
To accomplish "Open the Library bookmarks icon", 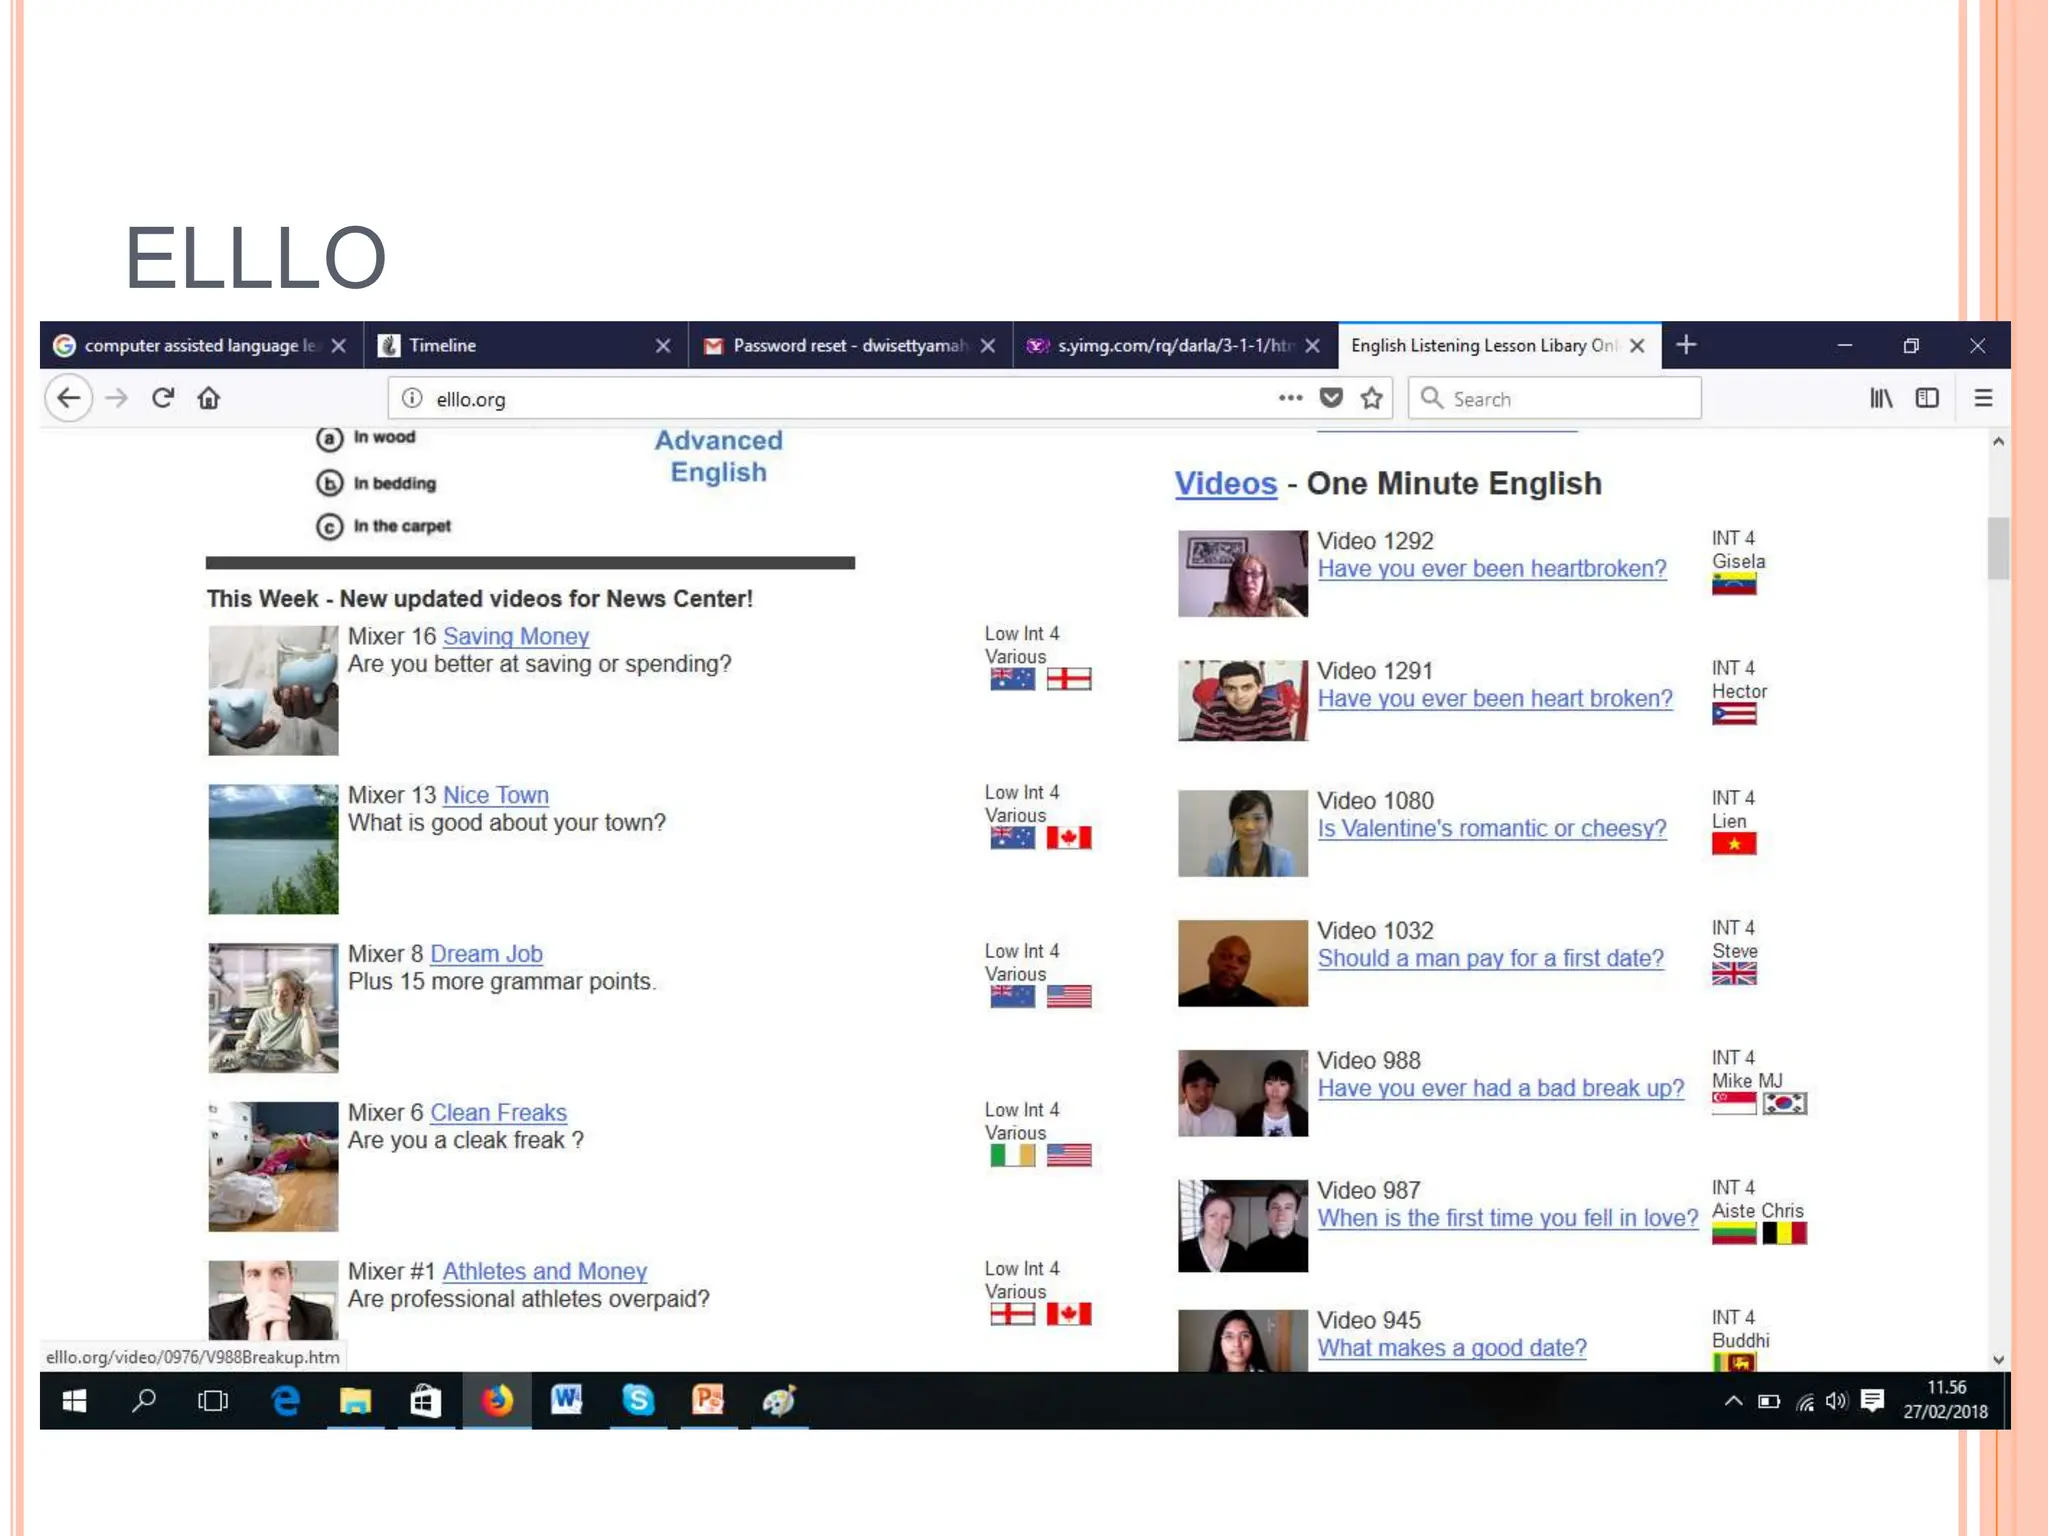I will click(x=1881, y=398).
